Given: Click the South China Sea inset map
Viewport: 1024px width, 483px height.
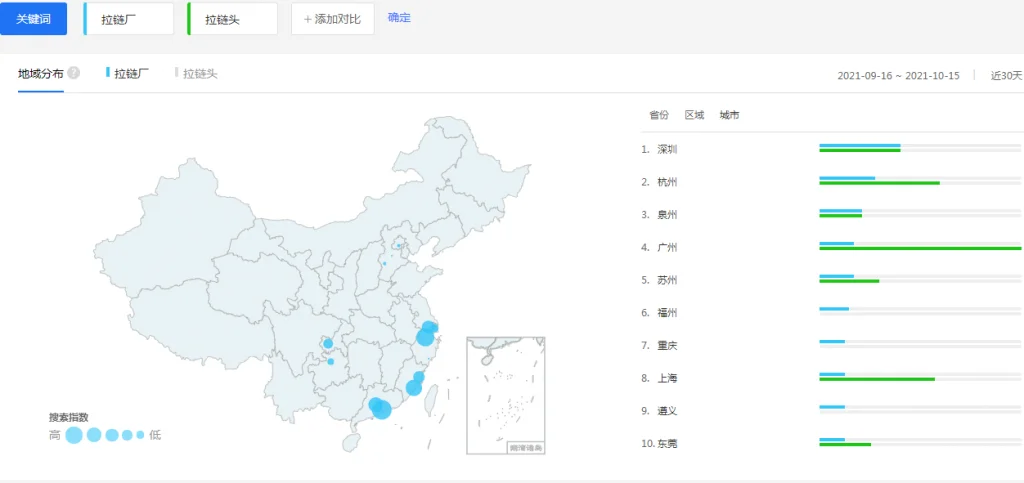Looking at the screenshot, I should pos(505,395).
